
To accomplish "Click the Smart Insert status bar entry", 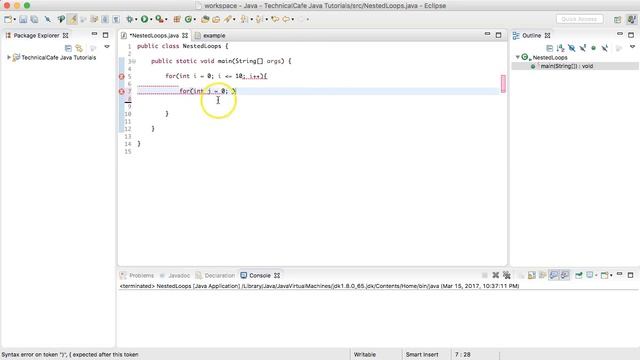I will click(x=422, y=355).
